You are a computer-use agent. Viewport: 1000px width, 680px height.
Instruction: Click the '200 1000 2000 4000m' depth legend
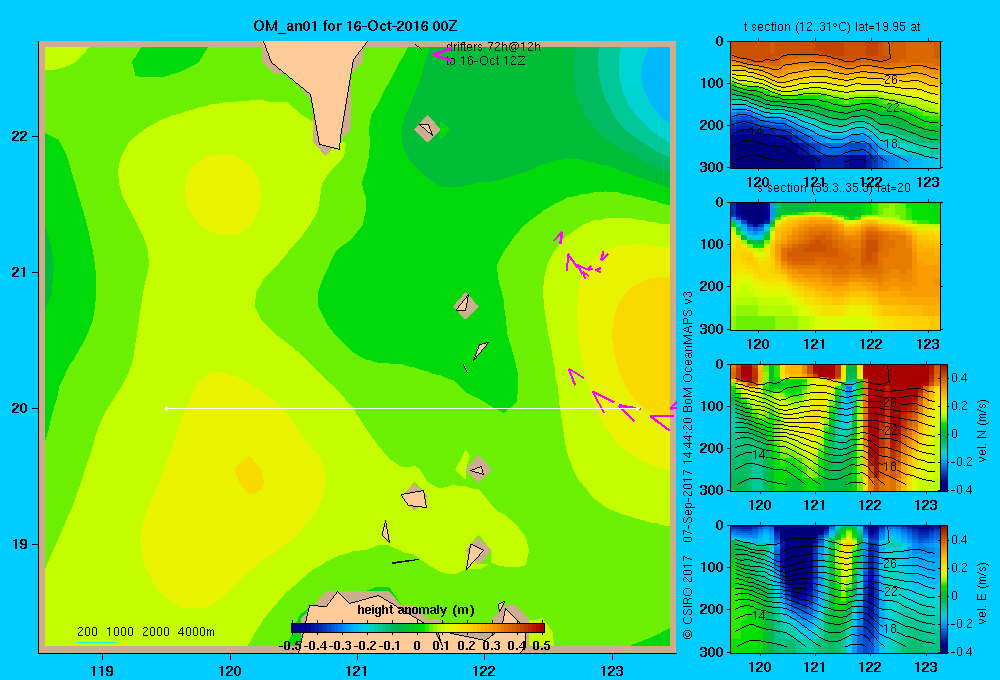(145, 632)
